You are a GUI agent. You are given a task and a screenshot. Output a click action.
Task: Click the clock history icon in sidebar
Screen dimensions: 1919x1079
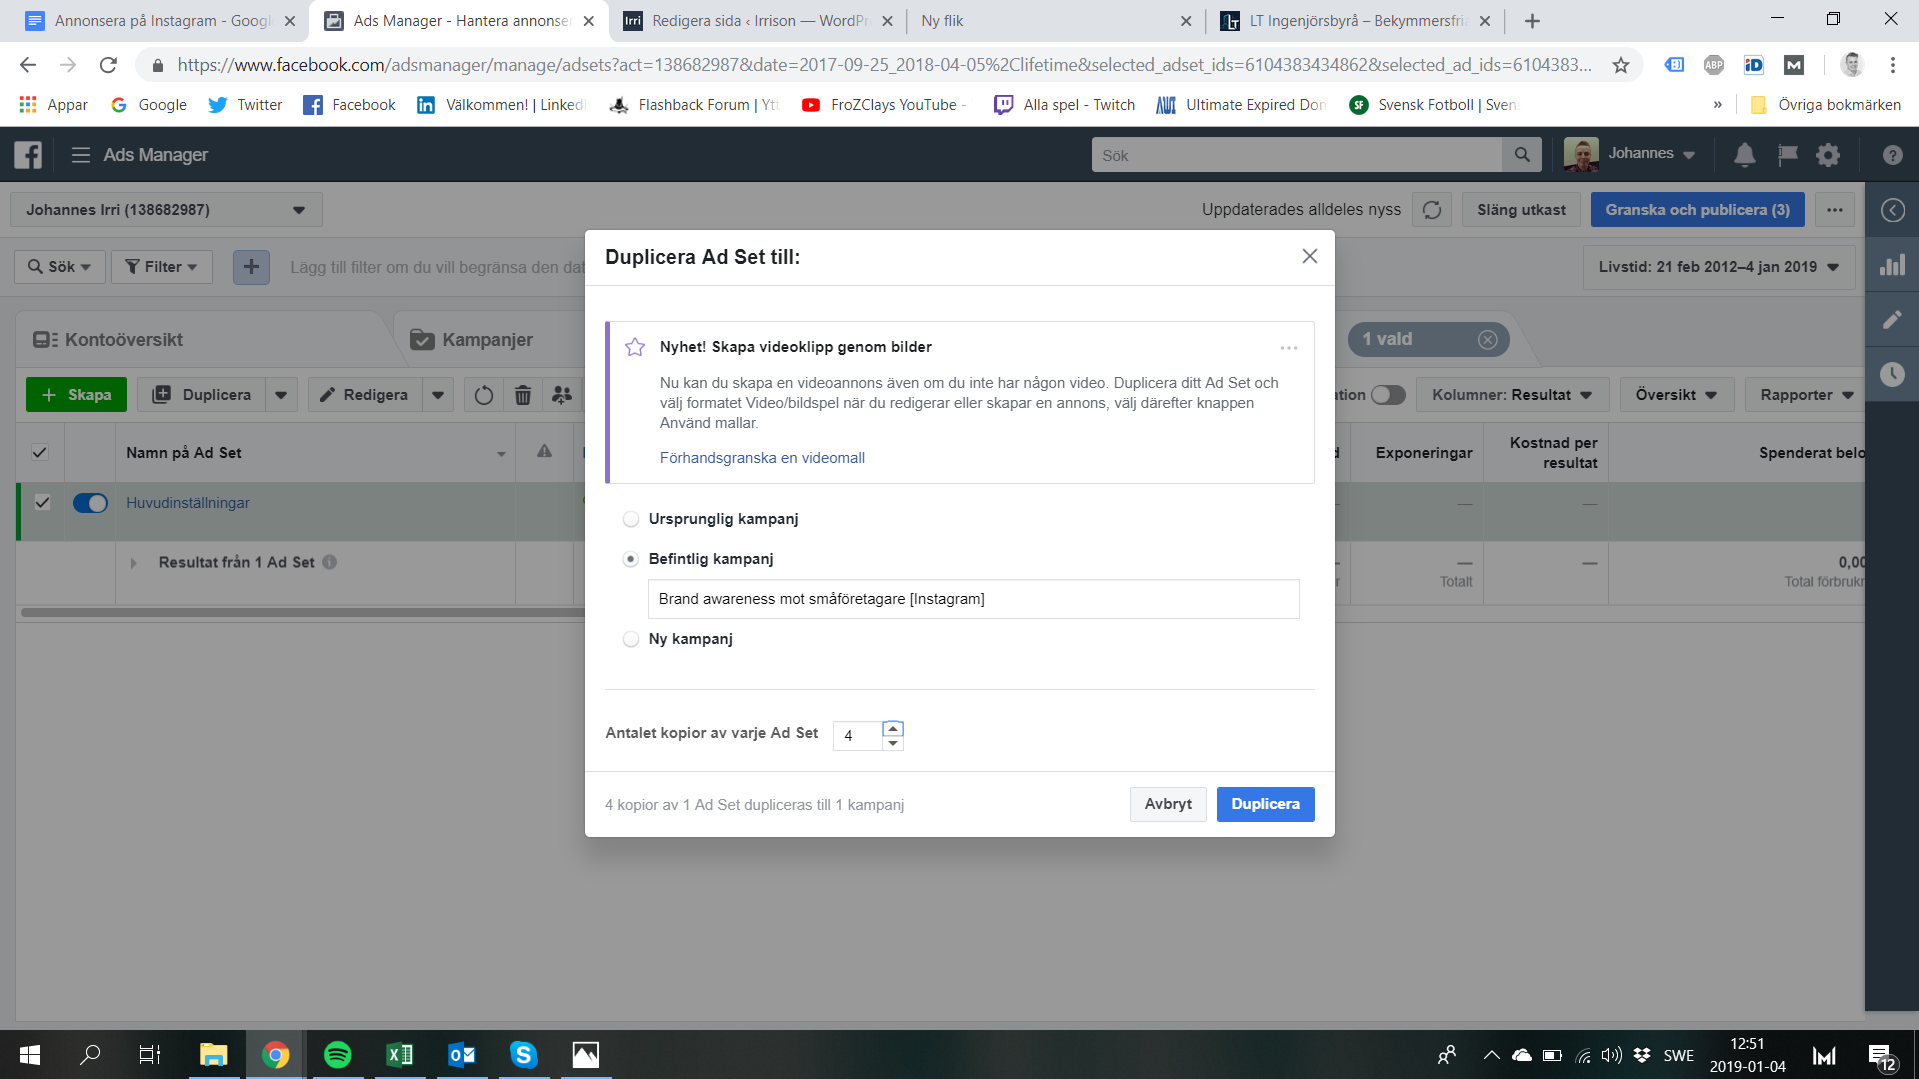[x=1892, y=374]
